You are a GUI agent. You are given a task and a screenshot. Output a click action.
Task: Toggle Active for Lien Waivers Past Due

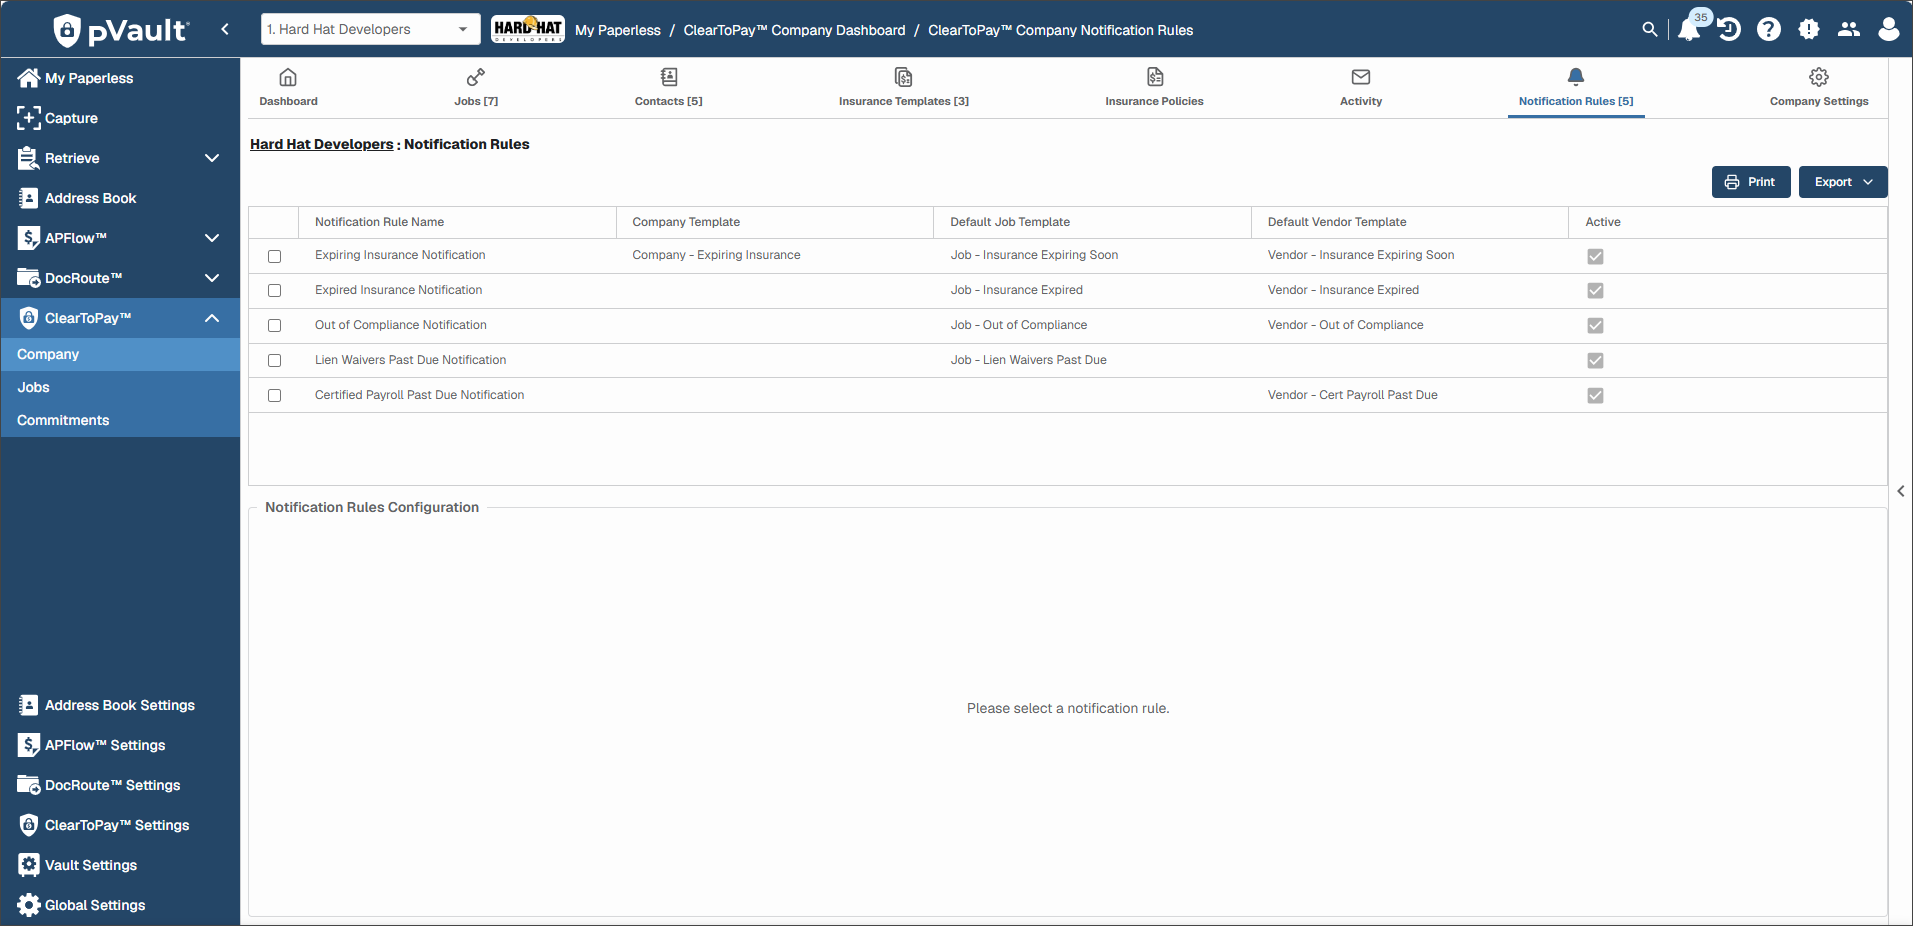coord(1595,361)
